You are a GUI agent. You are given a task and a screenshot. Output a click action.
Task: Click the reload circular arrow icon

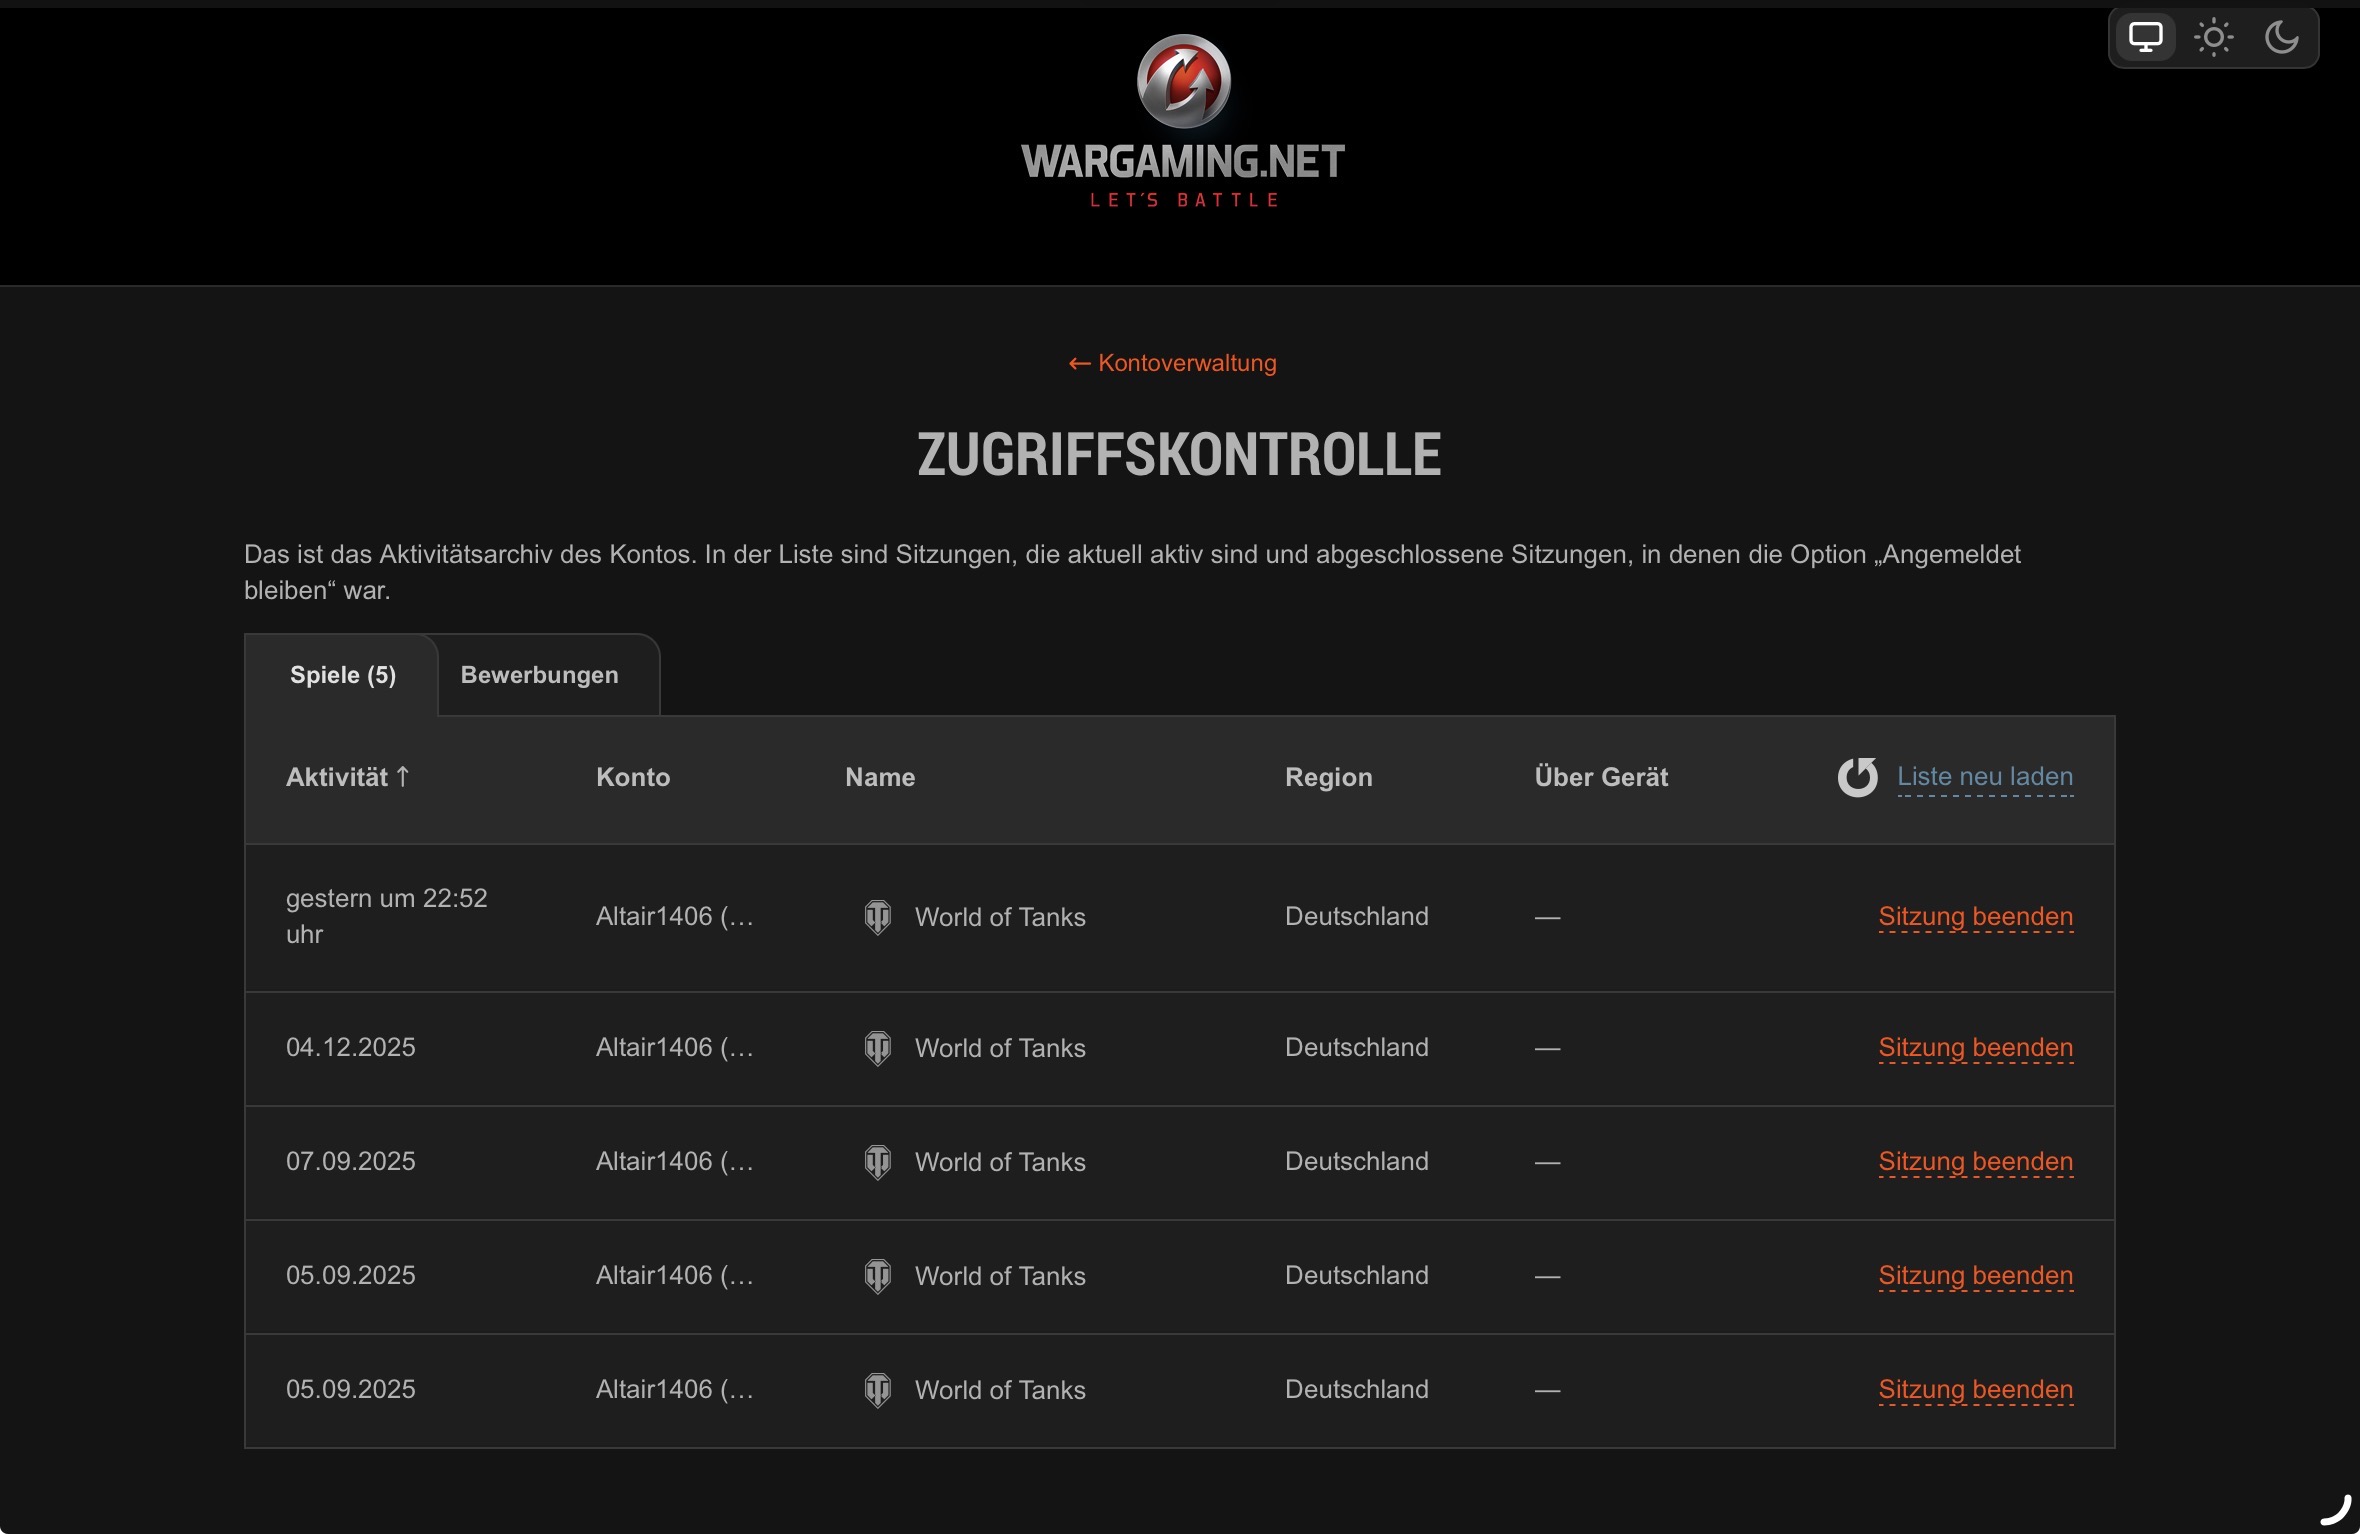coord(1857,777)
